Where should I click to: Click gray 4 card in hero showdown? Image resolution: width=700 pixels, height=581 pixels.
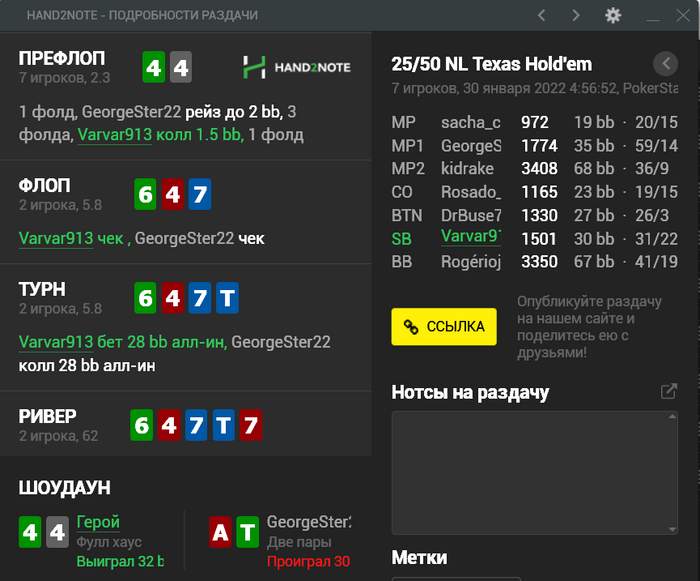(x=58, y=532)
